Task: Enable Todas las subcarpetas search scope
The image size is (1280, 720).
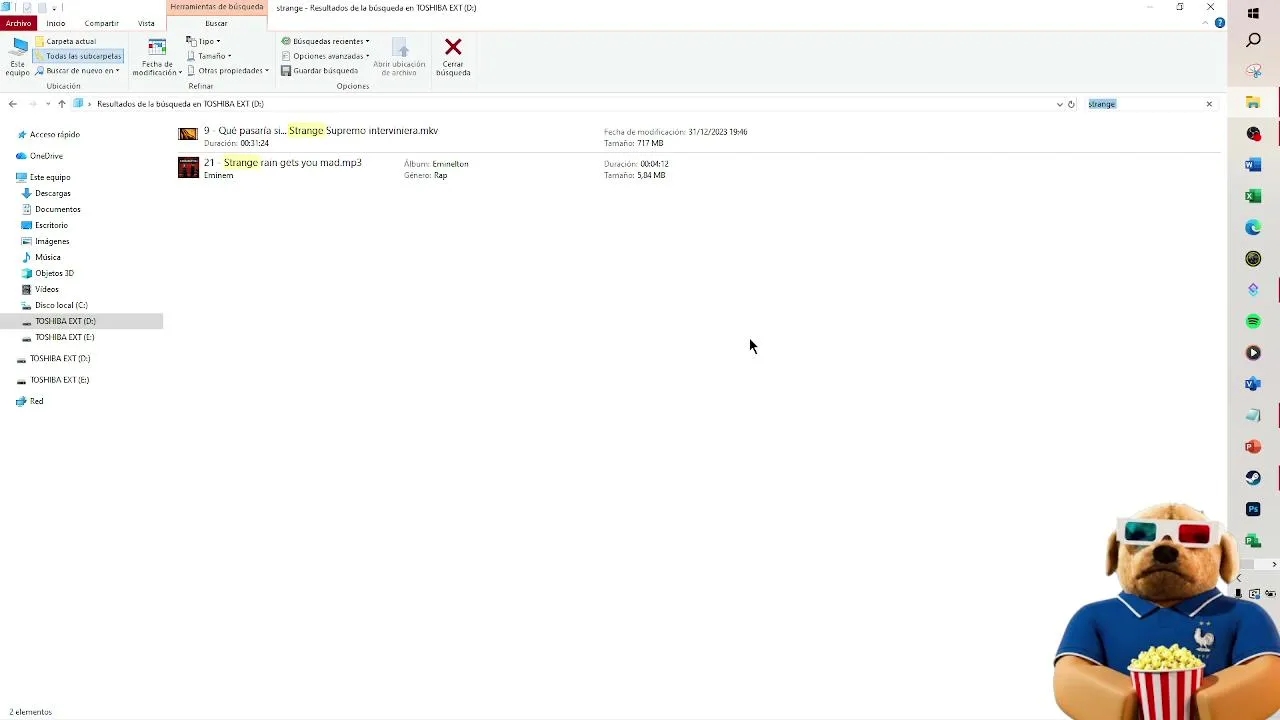Action: (78, 56)
